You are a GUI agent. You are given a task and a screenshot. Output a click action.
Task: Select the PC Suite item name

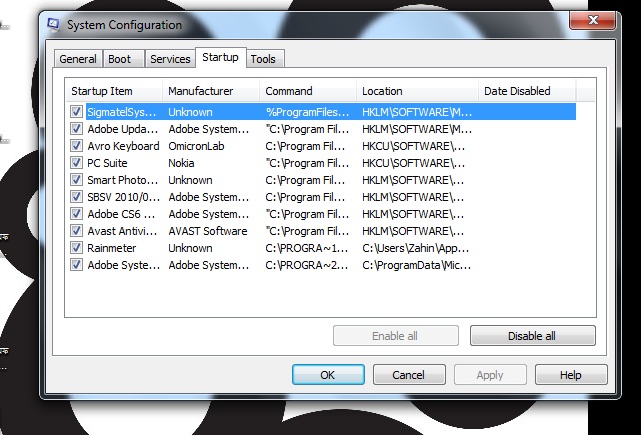107,163
